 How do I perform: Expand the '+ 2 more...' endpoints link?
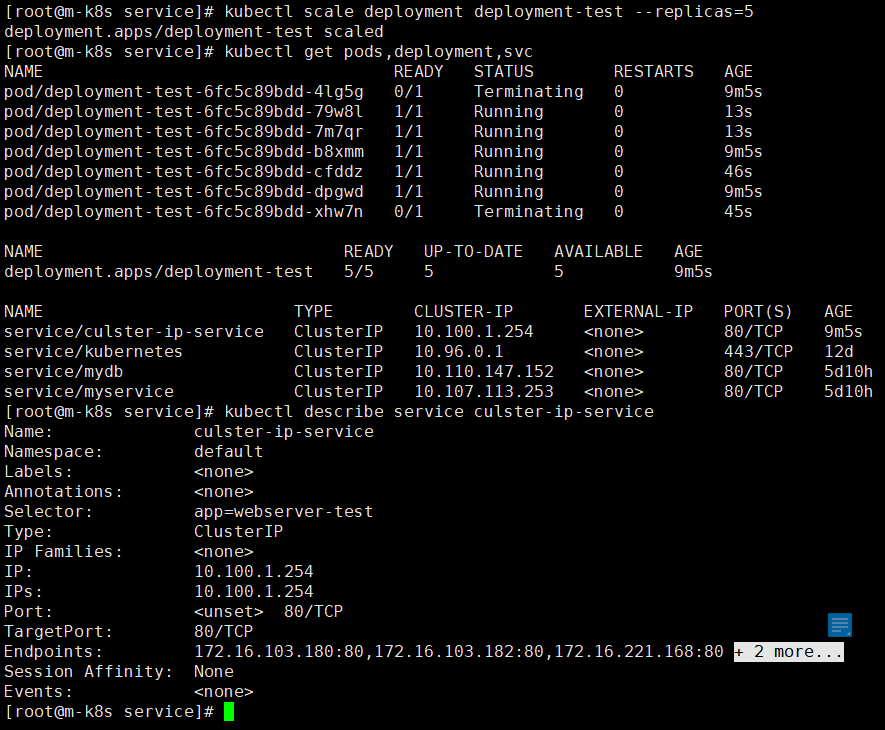click(x=788, y=652)
